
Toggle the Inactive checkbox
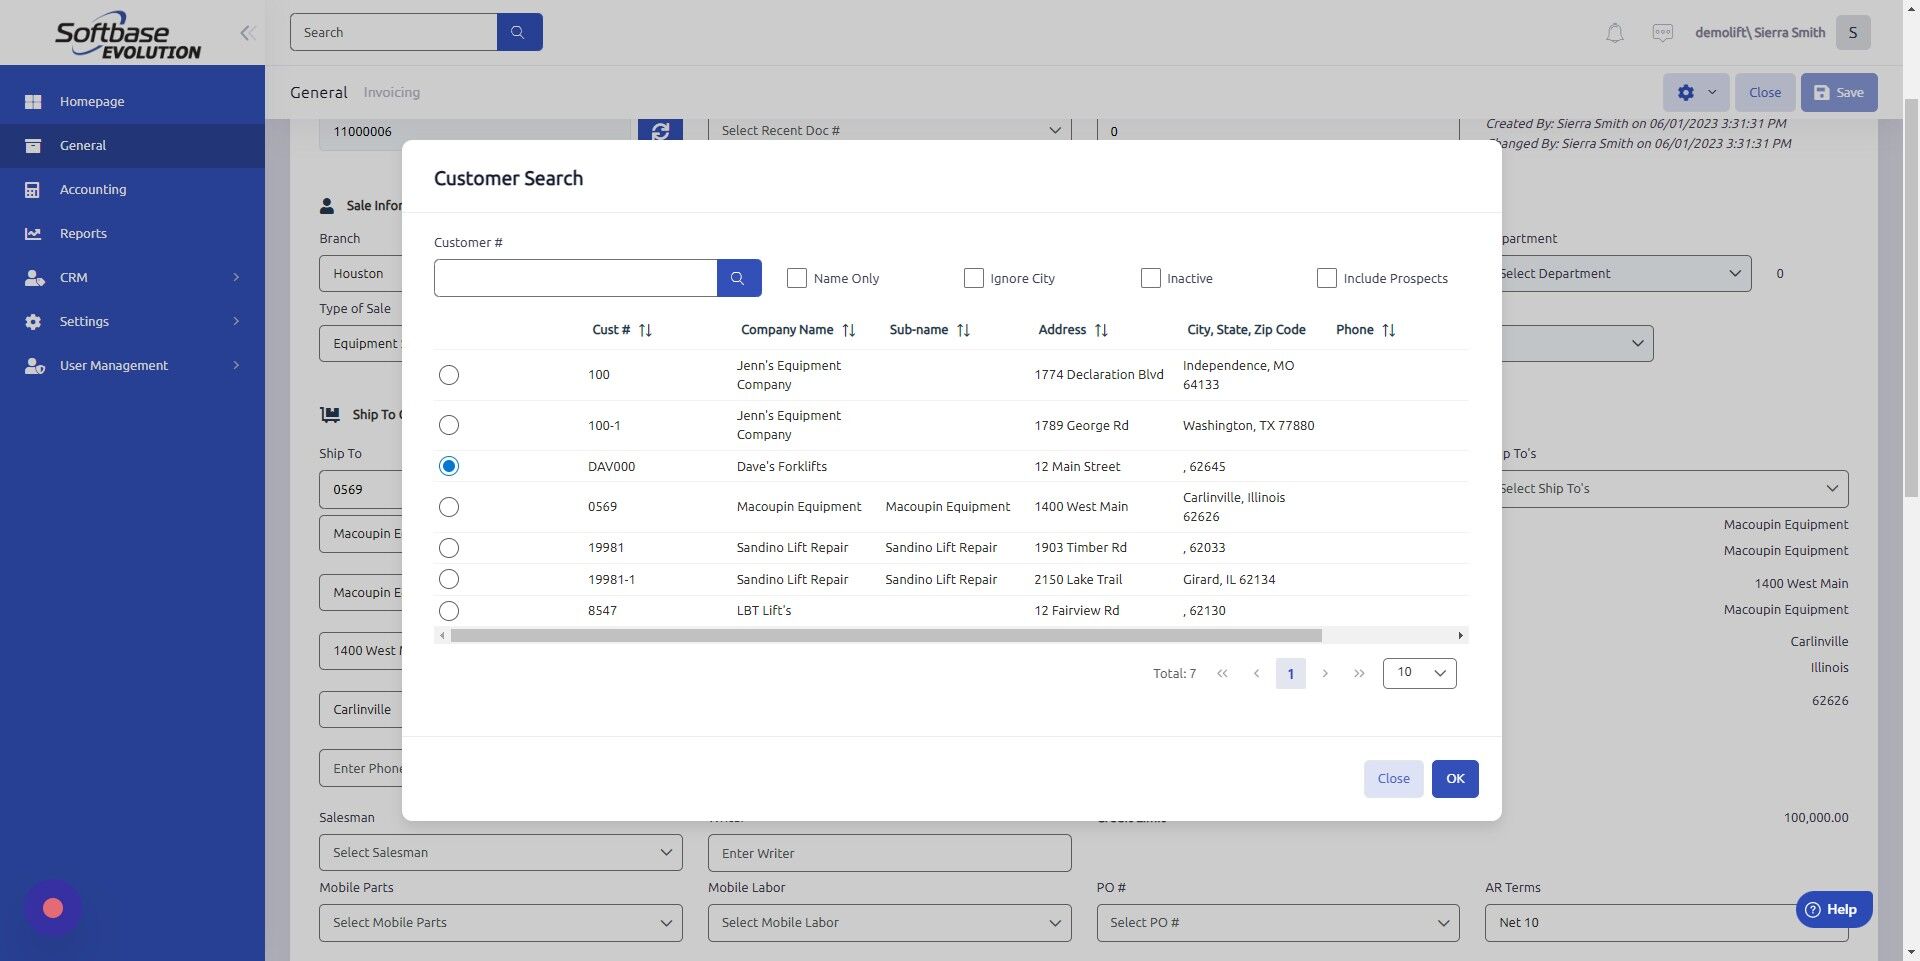[1150, 278]
